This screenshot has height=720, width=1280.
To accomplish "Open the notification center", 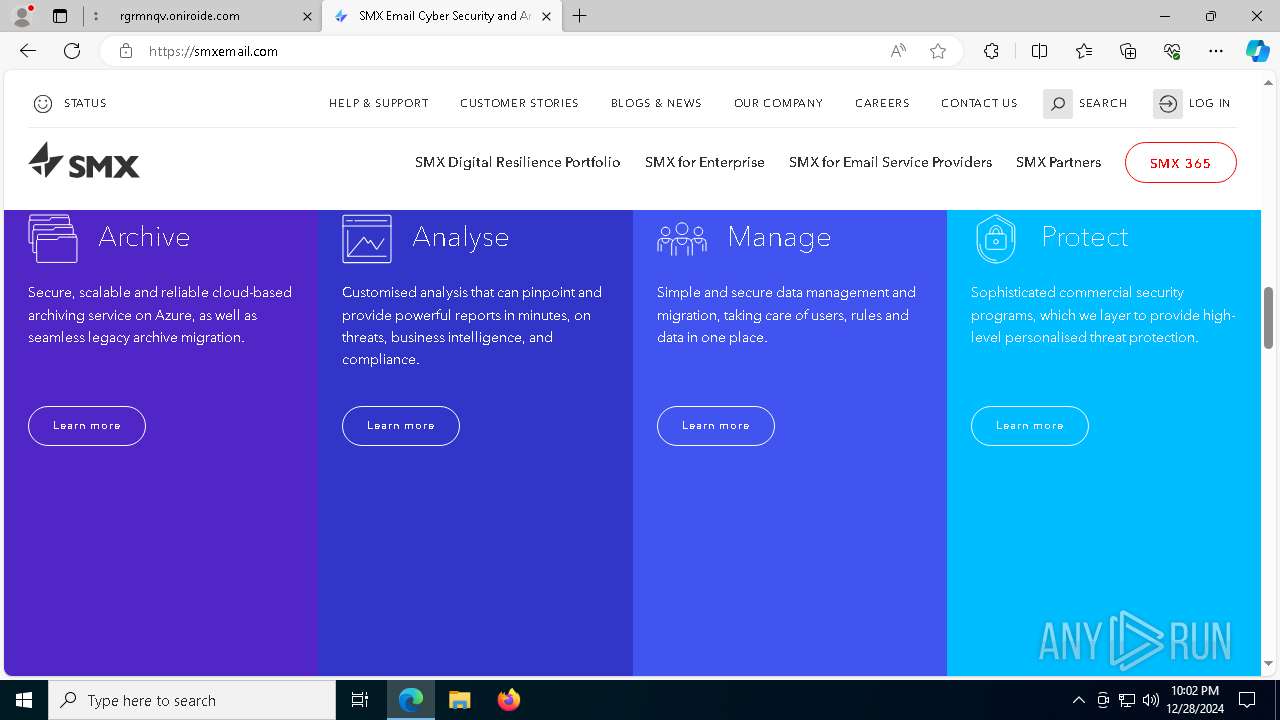I will point(1247,700).
